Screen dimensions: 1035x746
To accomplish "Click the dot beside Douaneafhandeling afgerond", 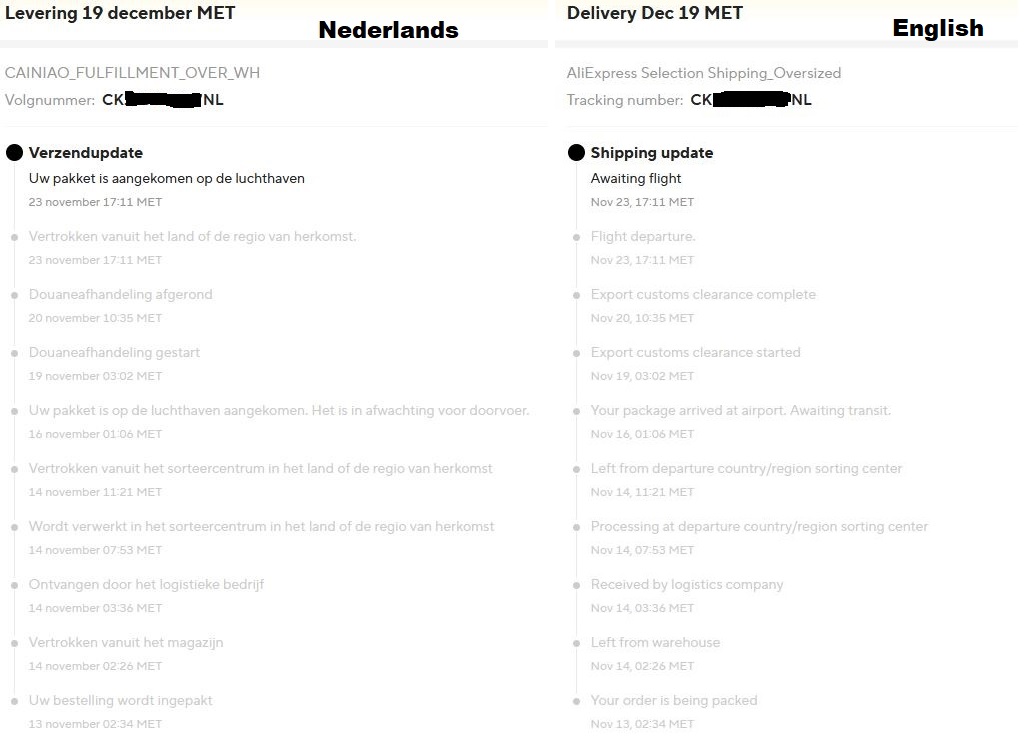I will click(x=15, y=295).
